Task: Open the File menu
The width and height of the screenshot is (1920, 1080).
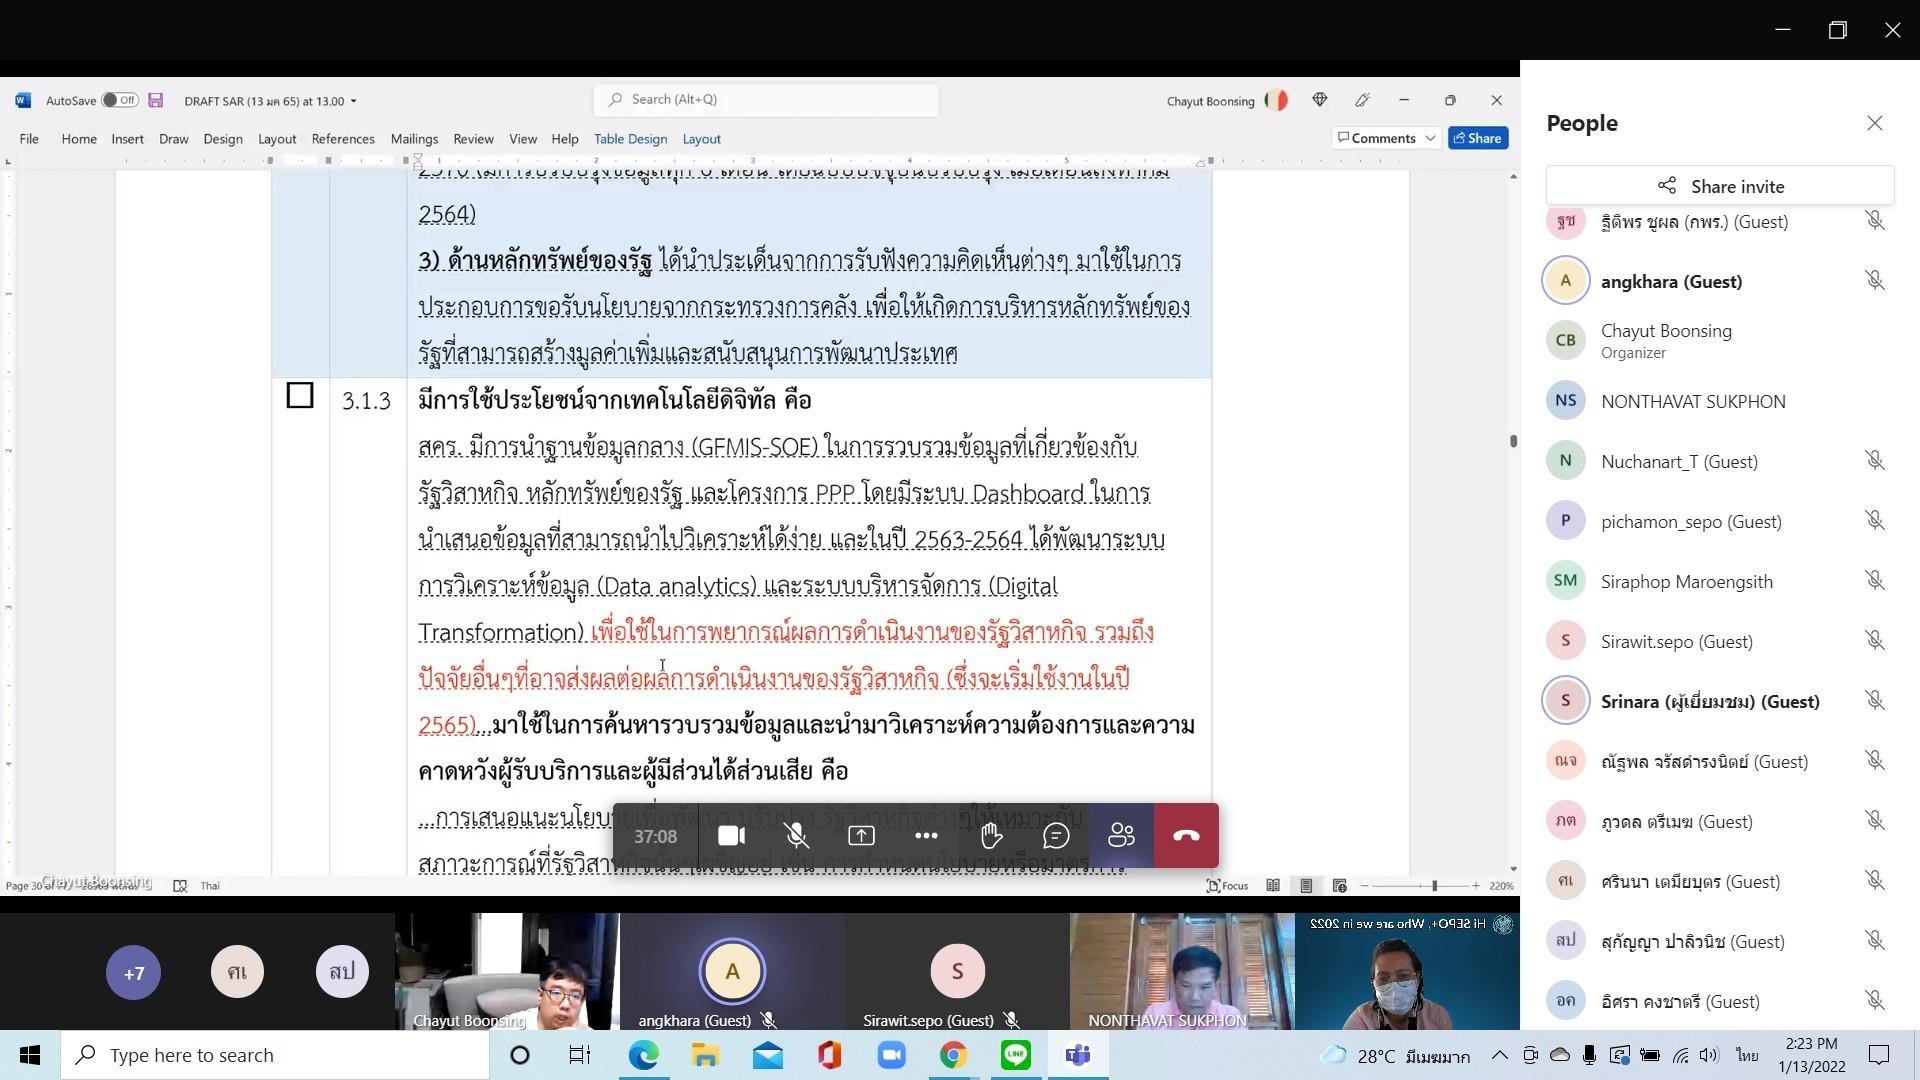Action: coord(29,139)
